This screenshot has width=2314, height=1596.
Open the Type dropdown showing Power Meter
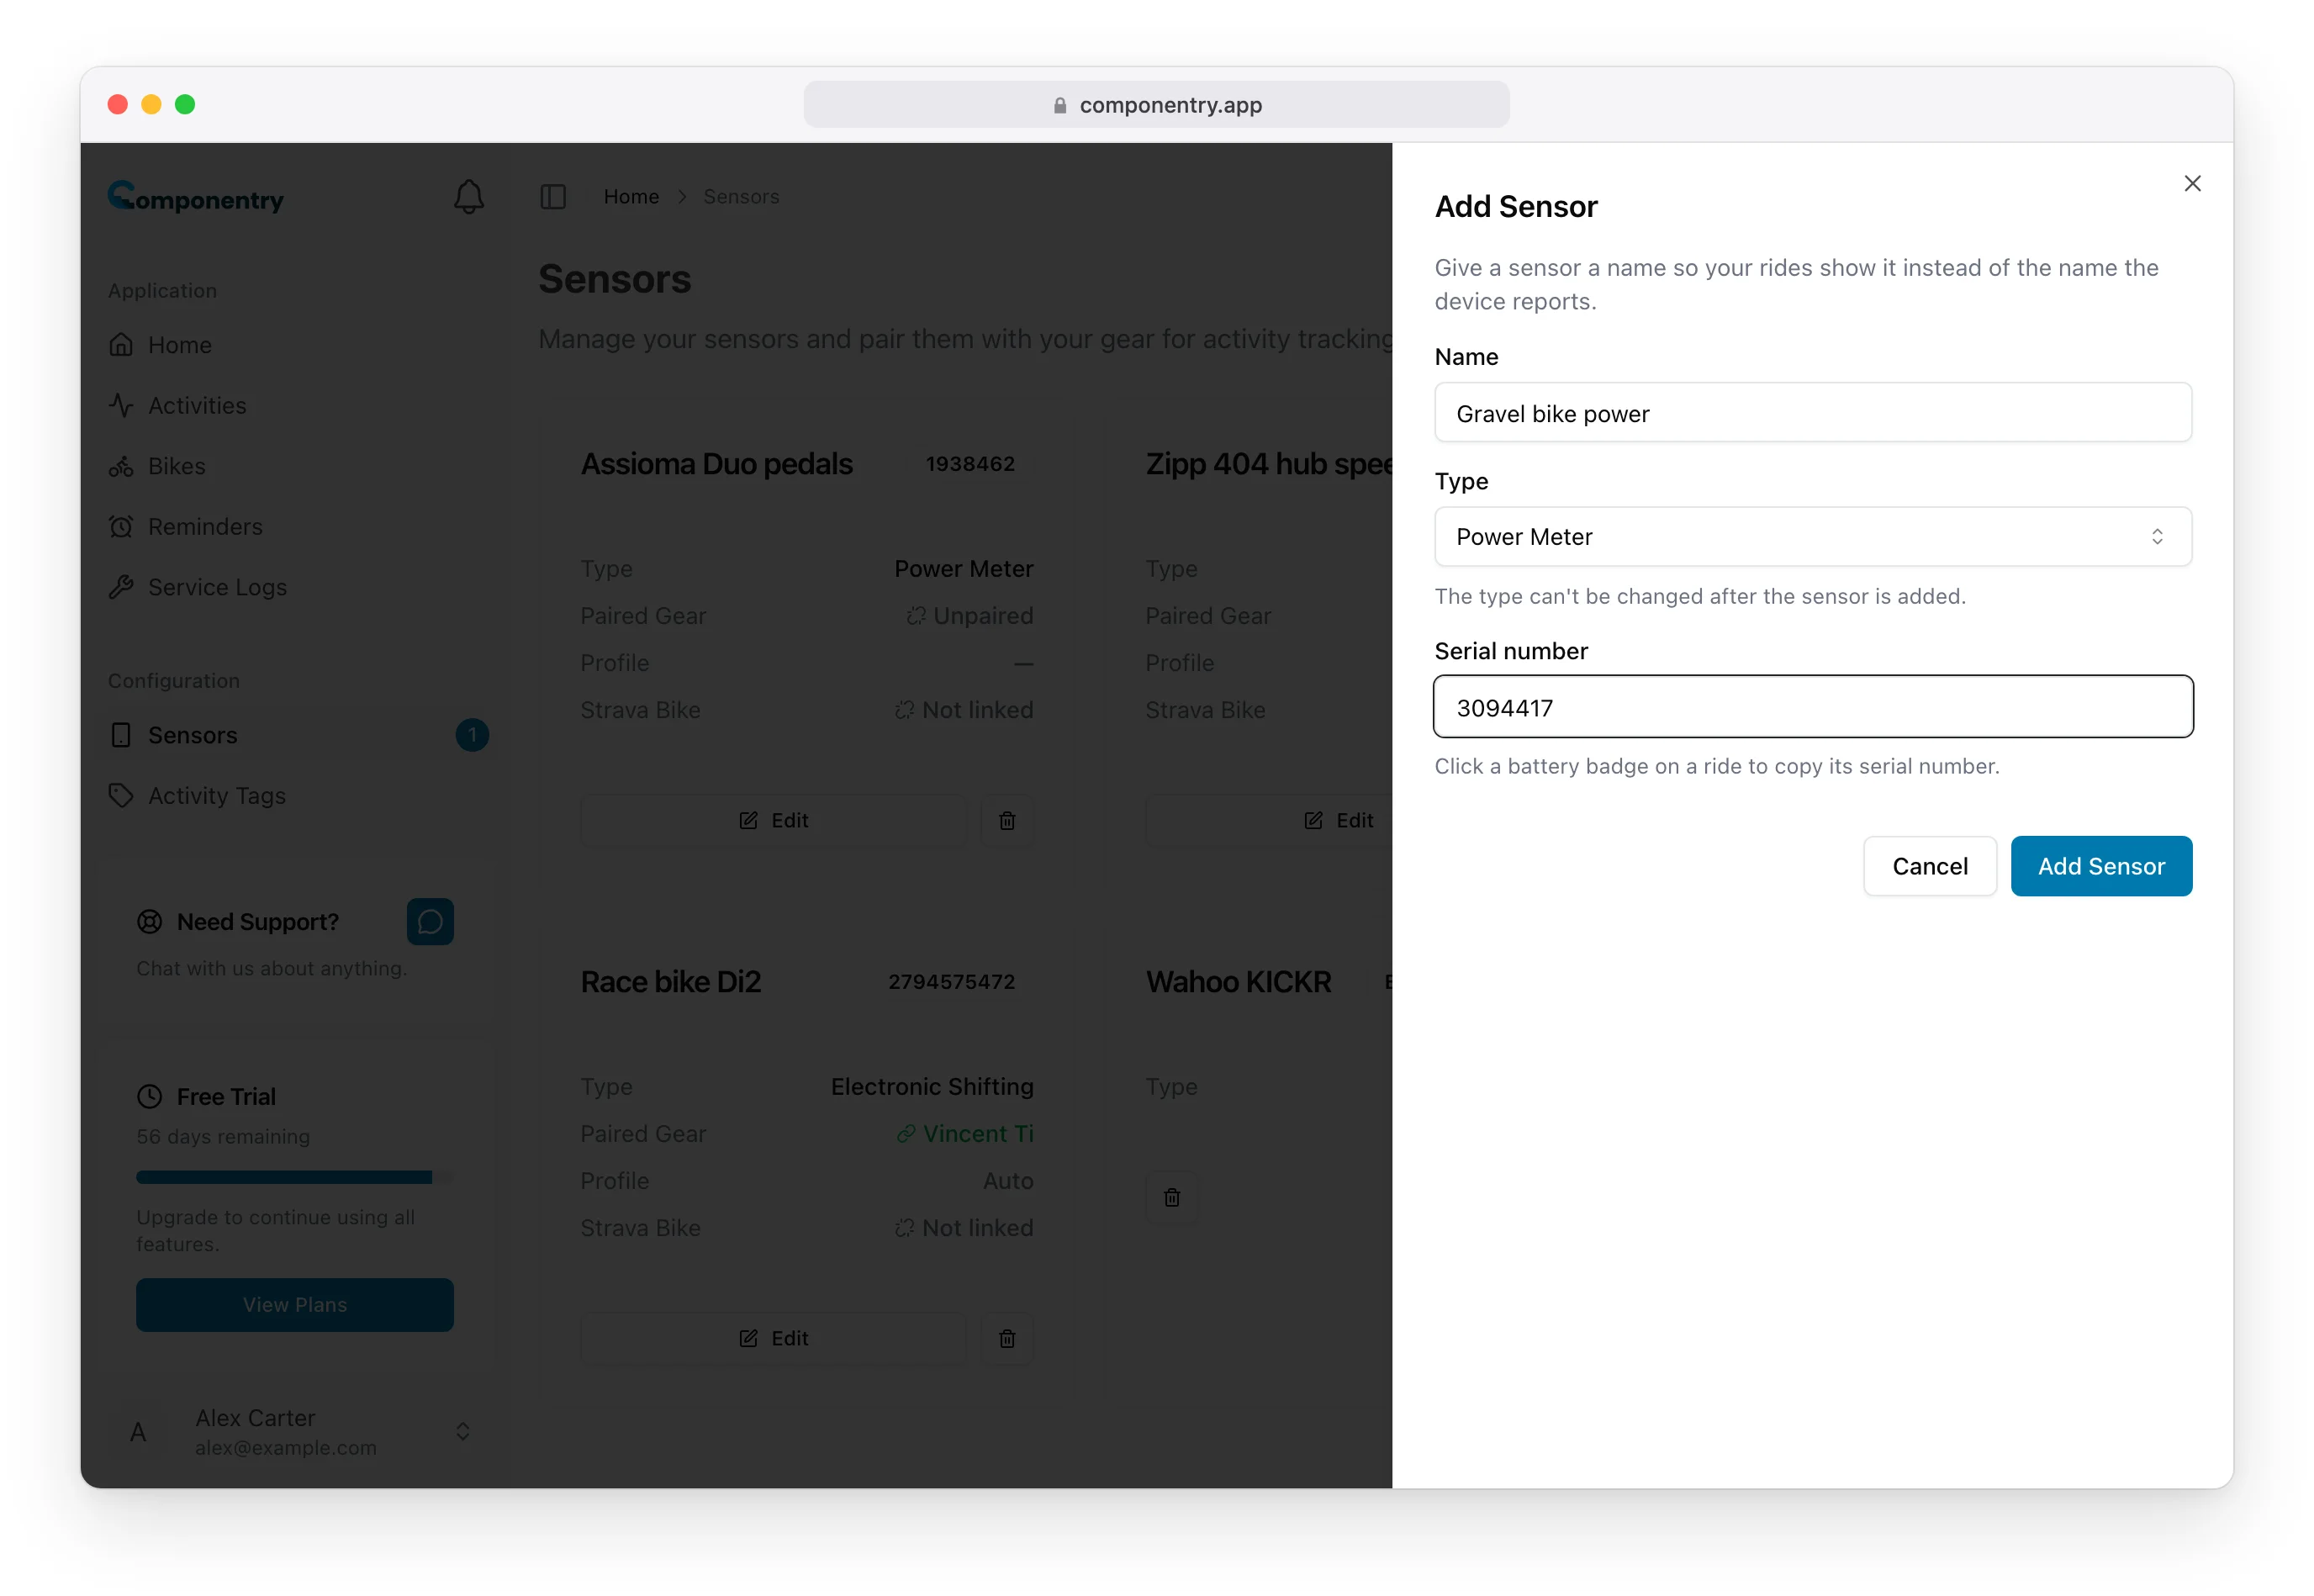click(1812, 537)
